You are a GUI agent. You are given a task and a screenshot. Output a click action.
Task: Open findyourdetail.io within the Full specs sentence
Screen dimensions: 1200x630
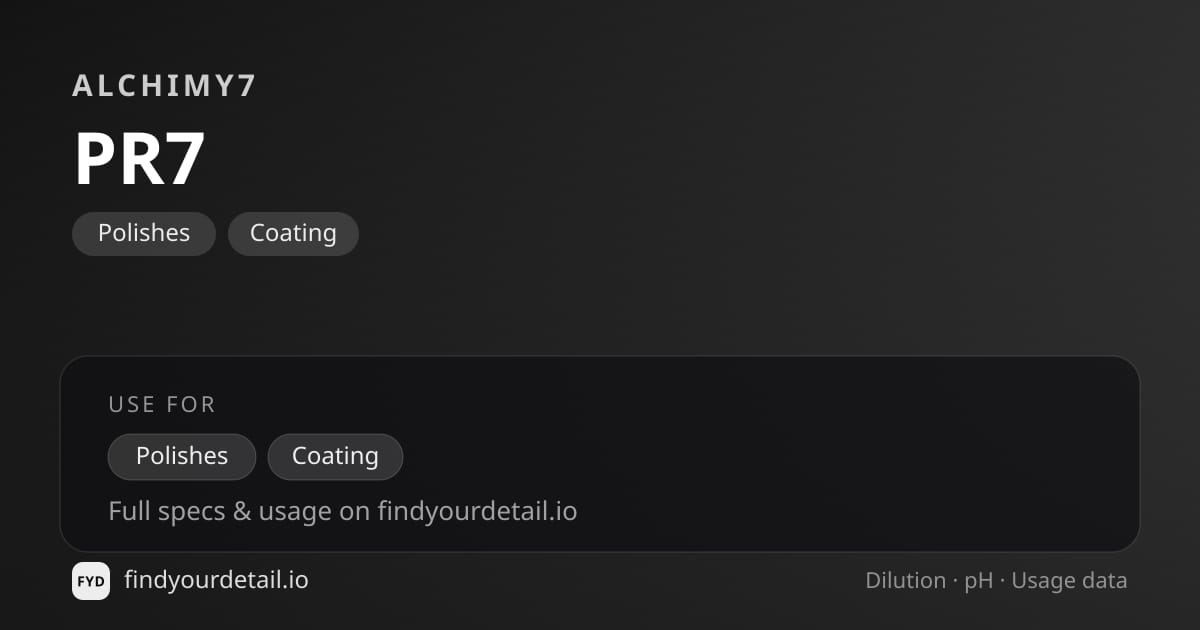click(x=477, y=511)
